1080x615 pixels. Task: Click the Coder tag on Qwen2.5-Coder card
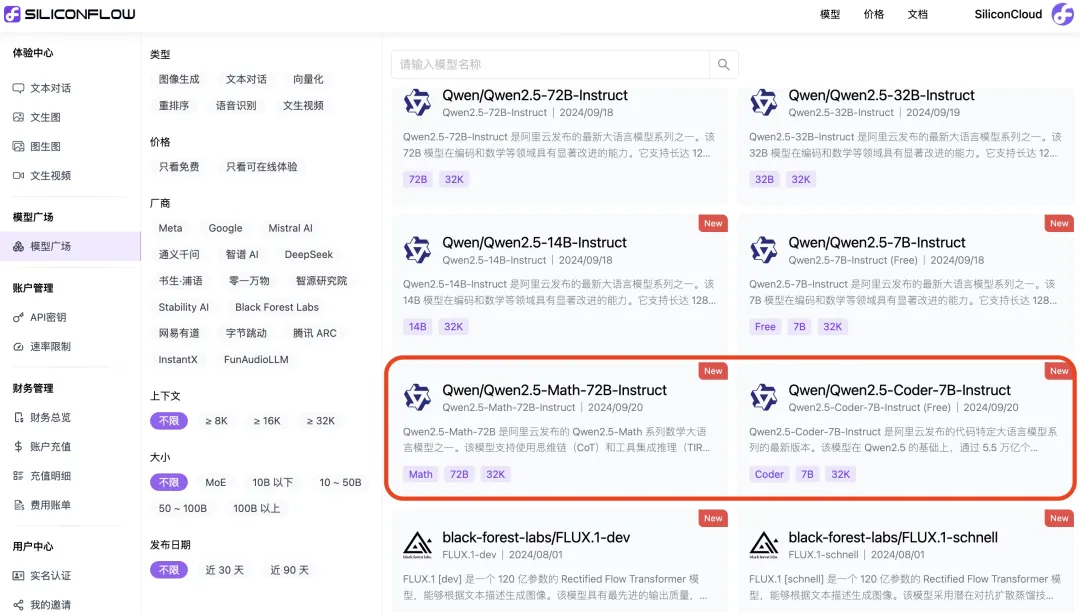[x=769, y=475]
